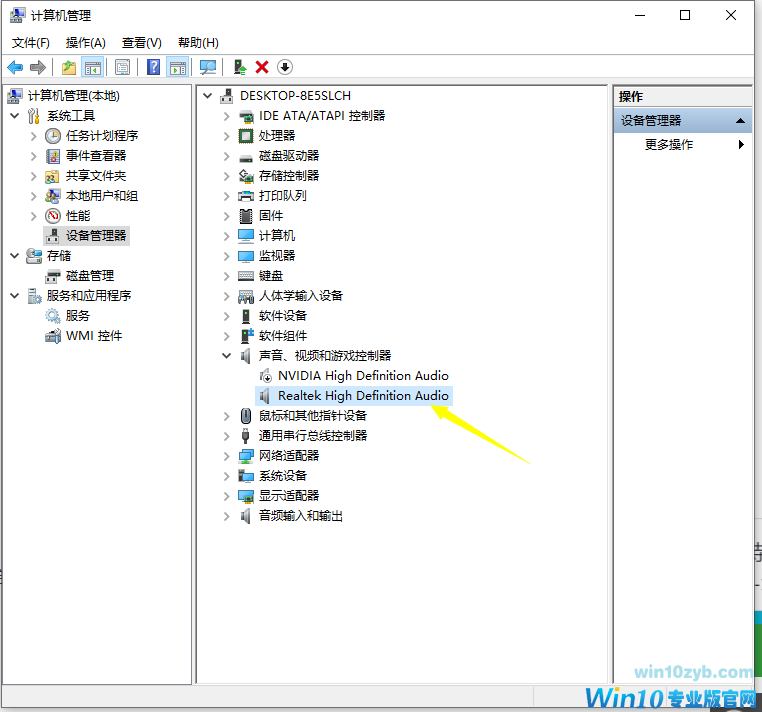Select 设备管理器 in the left tree
The height and width of the screenshot is (712, 762).
tap(96, 236)
